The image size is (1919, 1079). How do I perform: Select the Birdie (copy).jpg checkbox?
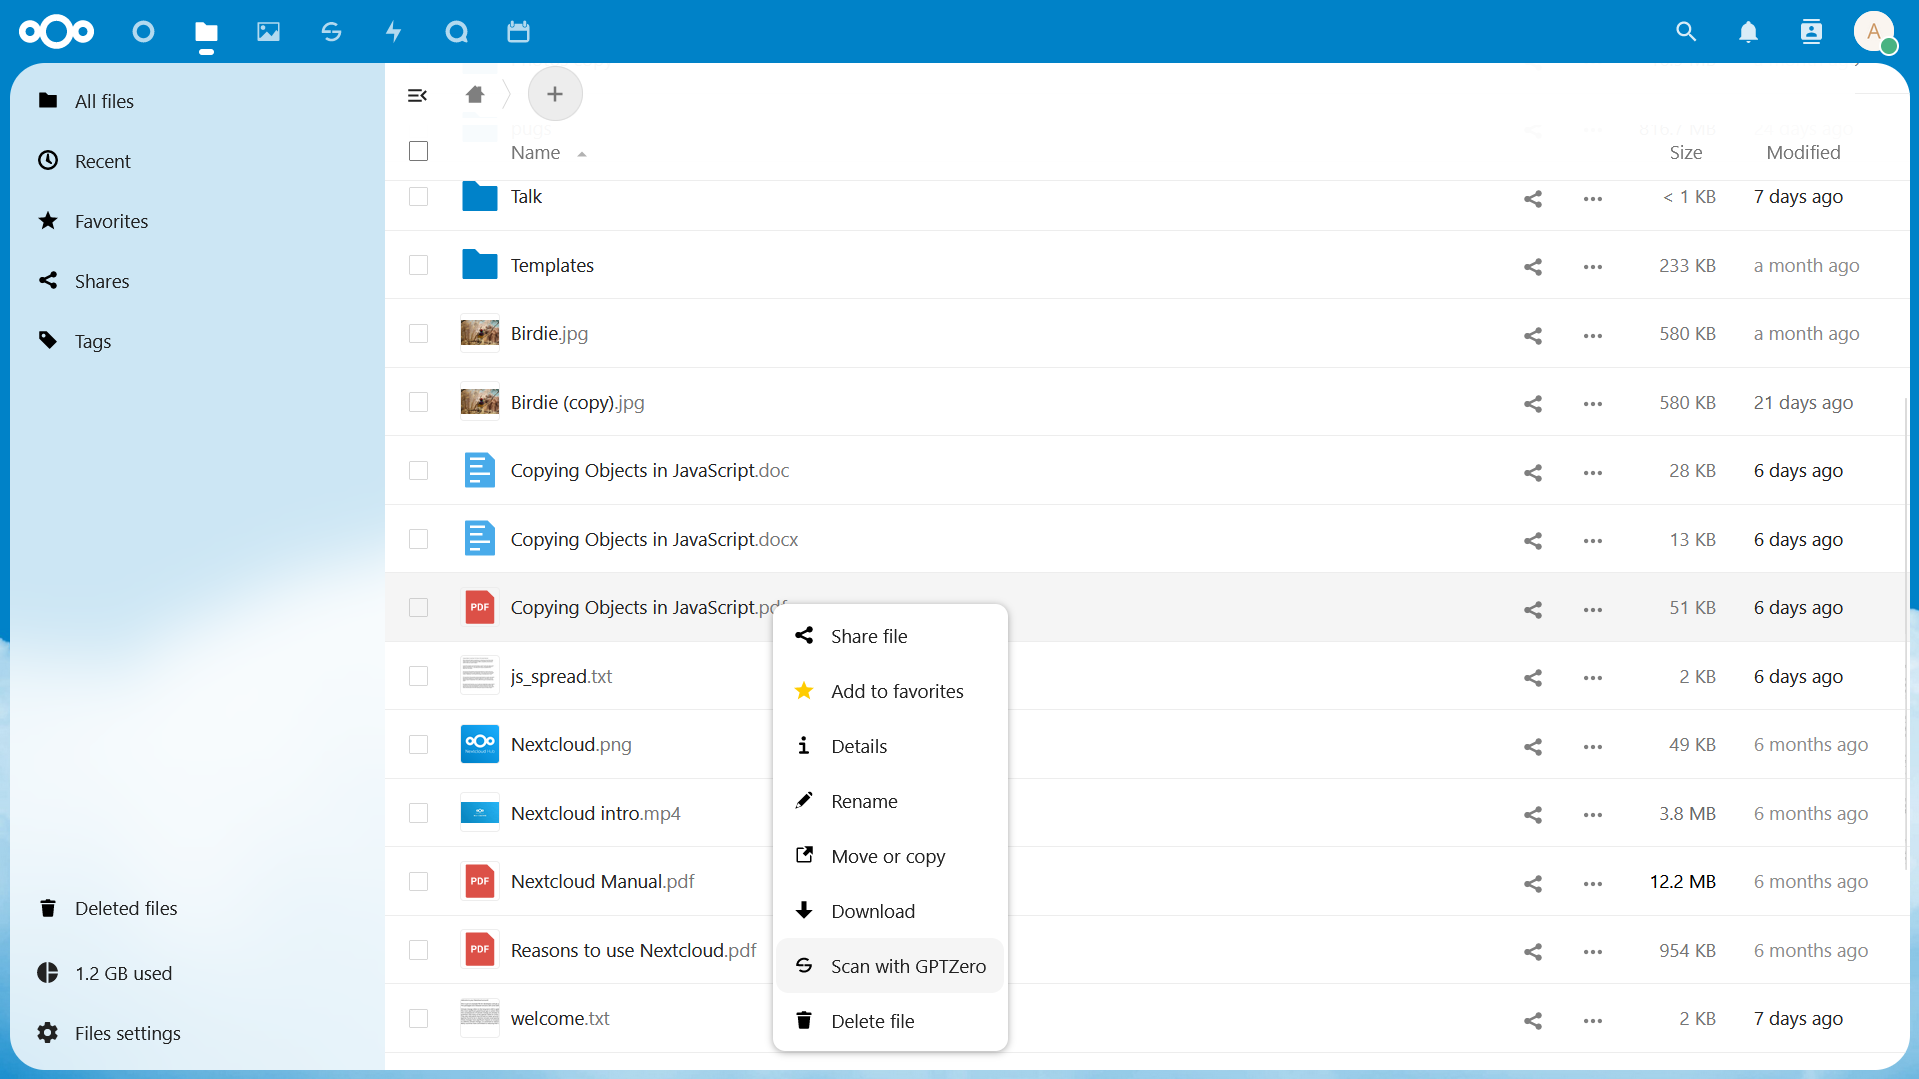point(419,402)
